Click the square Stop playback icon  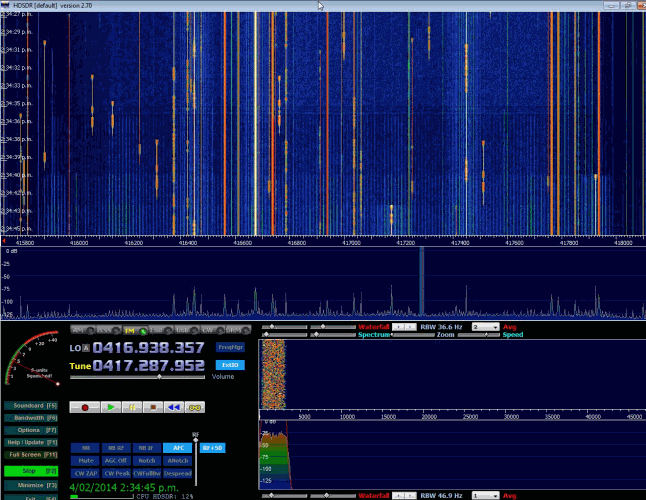click(152, 407)
